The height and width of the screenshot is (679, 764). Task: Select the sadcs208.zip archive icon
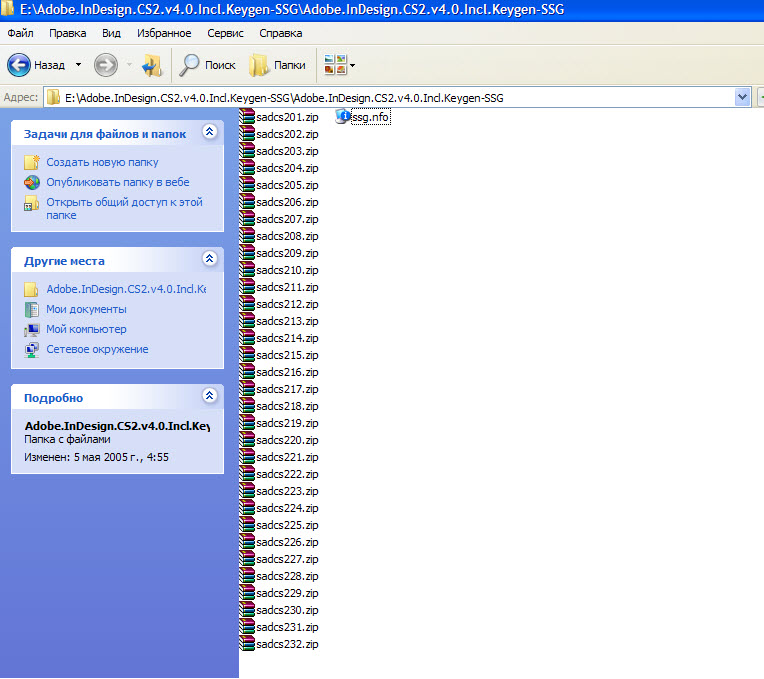pos(247,236)
